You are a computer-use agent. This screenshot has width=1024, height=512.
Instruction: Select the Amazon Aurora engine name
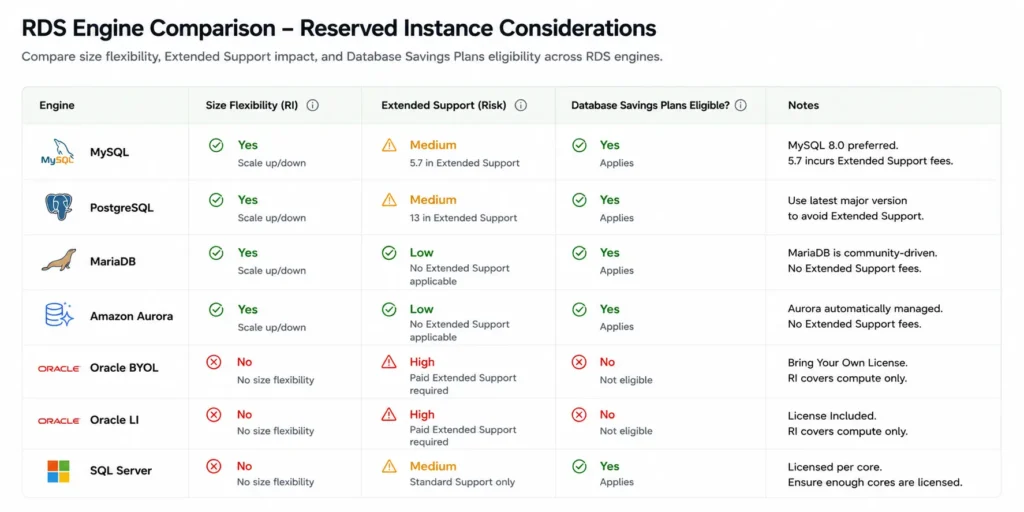131,317
